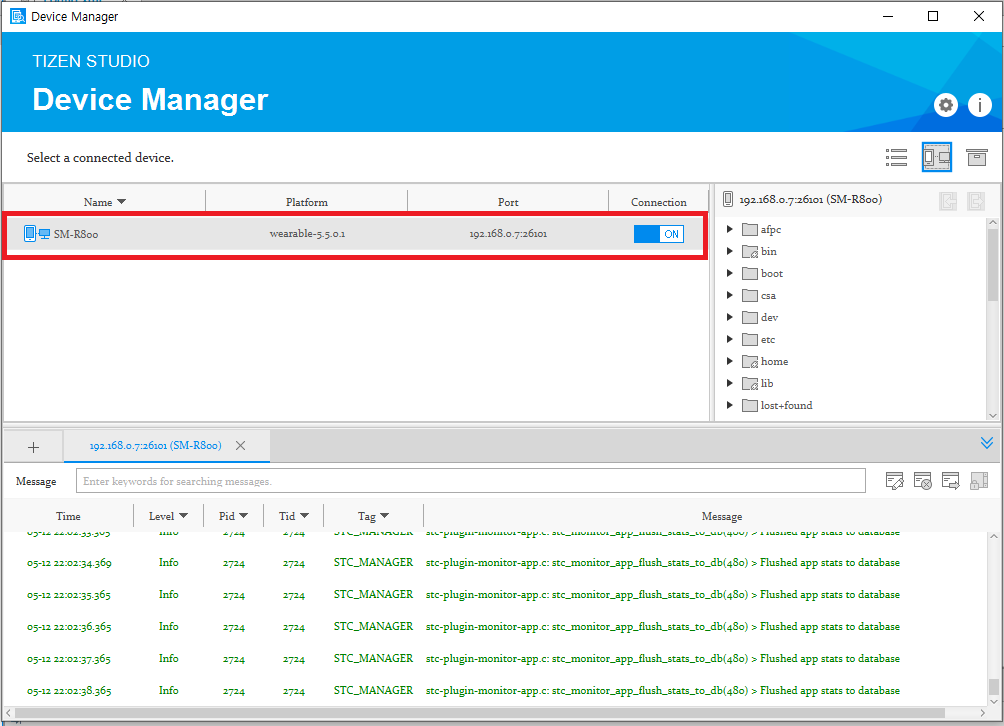Select the SM-R800 device row name
This screenshot has height=726, width=1004.
pyautogui.click(x=76, y=234)
